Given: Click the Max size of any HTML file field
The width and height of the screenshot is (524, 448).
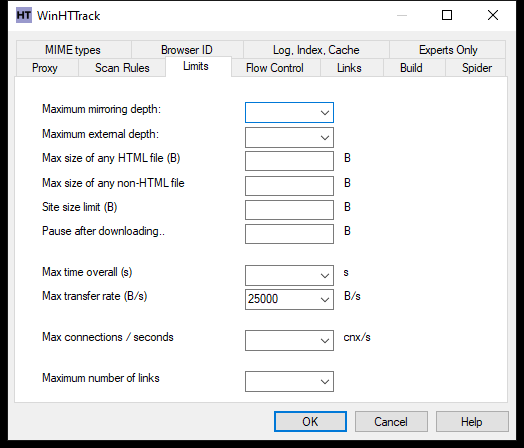Looking at the screenshot, I should click(x=289, y=161).
